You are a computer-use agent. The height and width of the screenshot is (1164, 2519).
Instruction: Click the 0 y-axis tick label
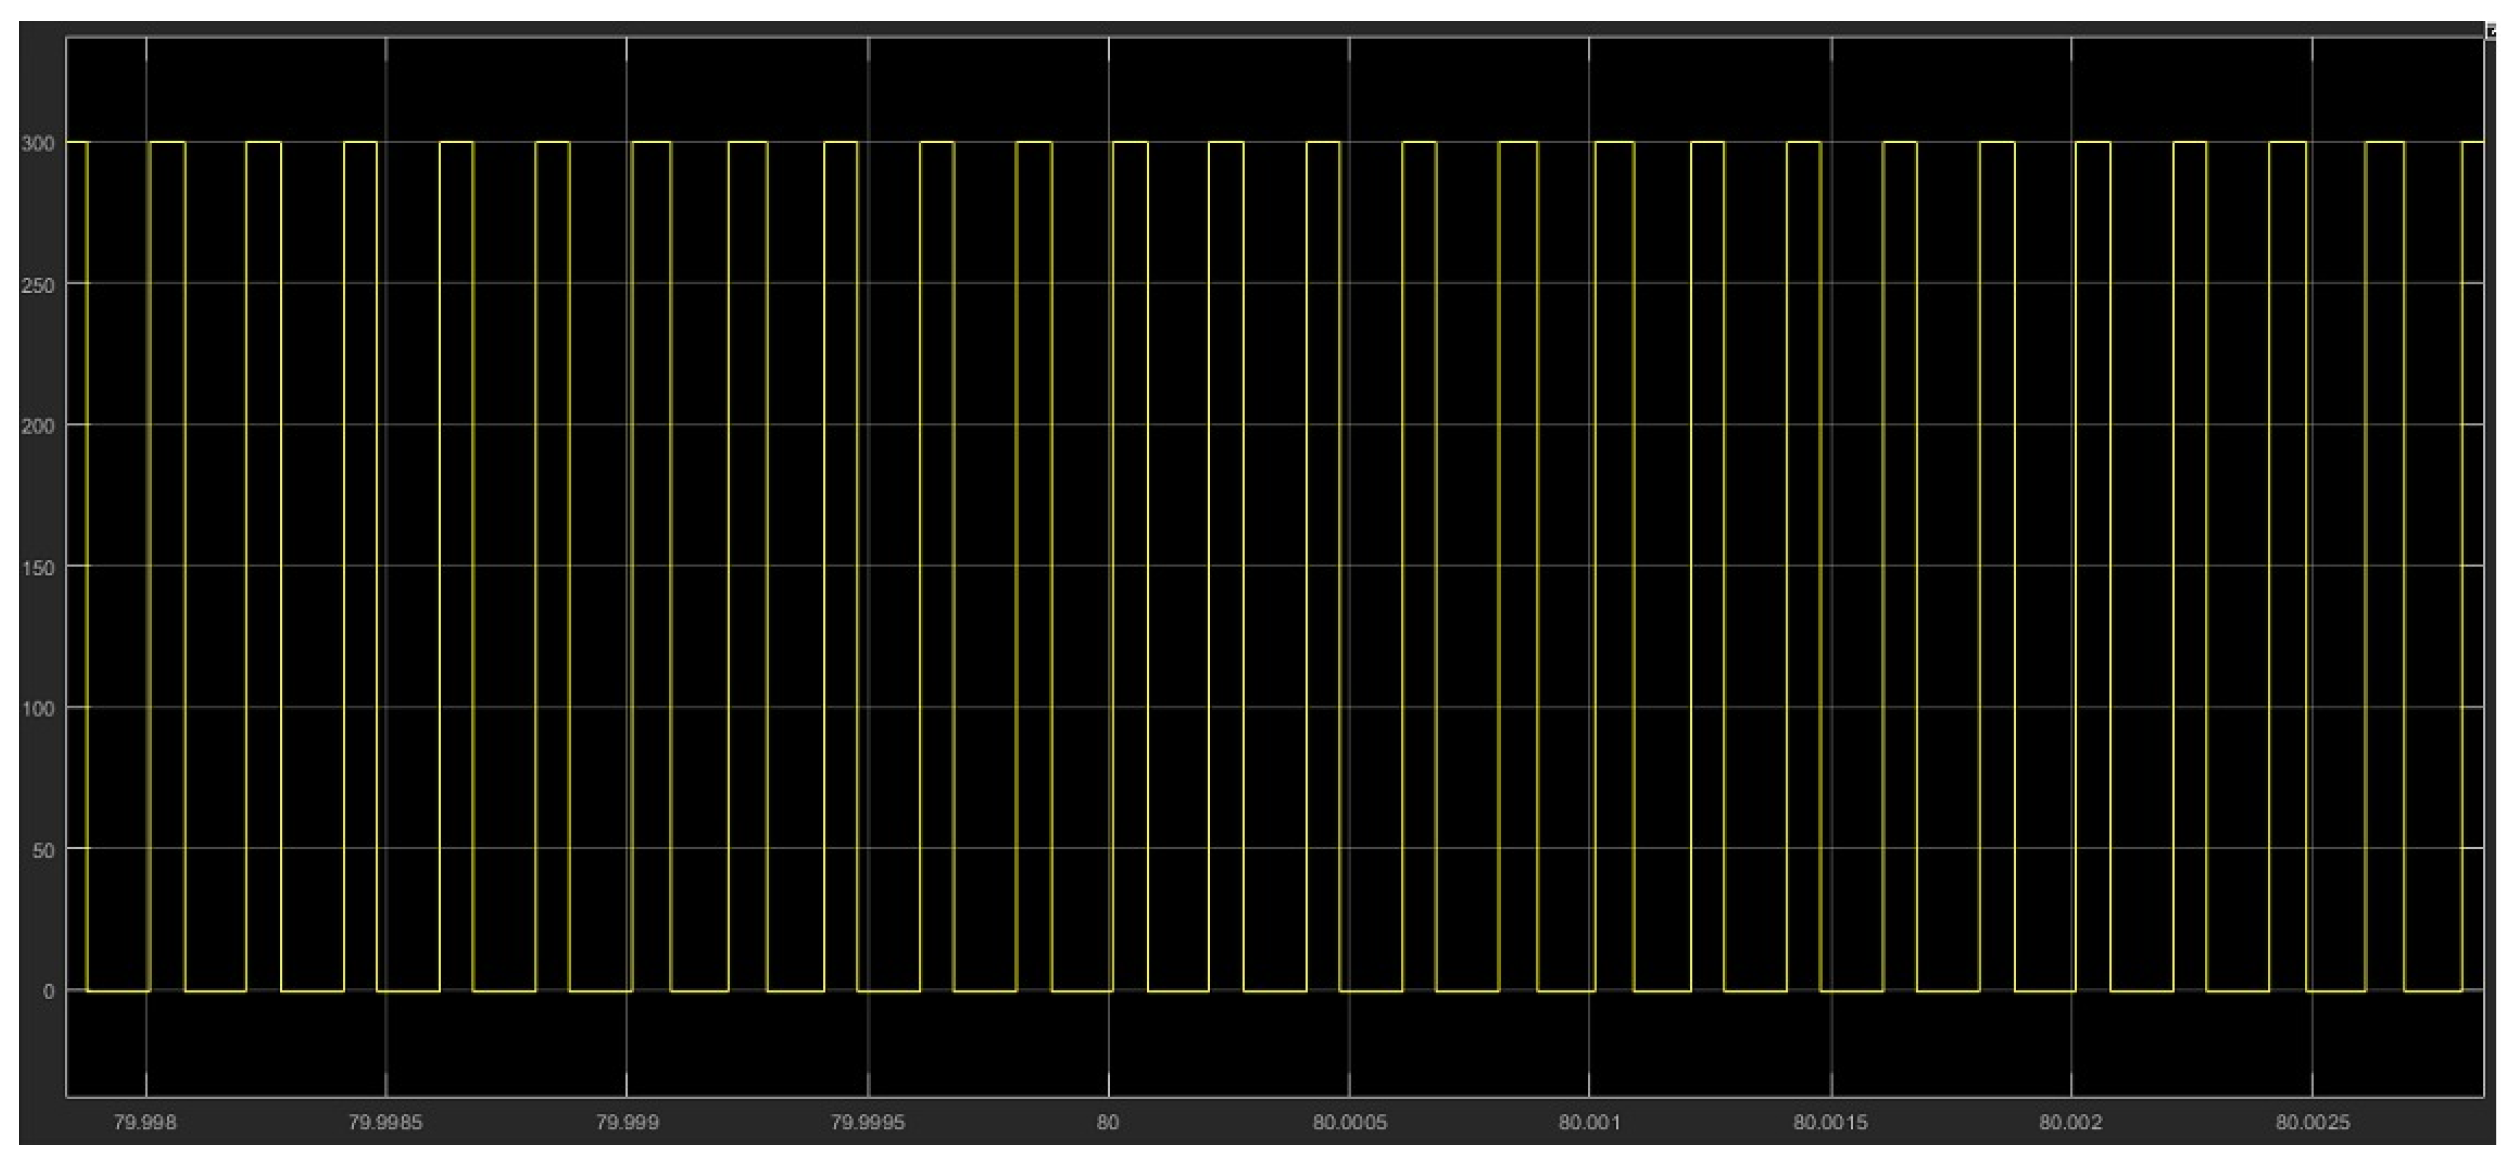tap(48, 992)
